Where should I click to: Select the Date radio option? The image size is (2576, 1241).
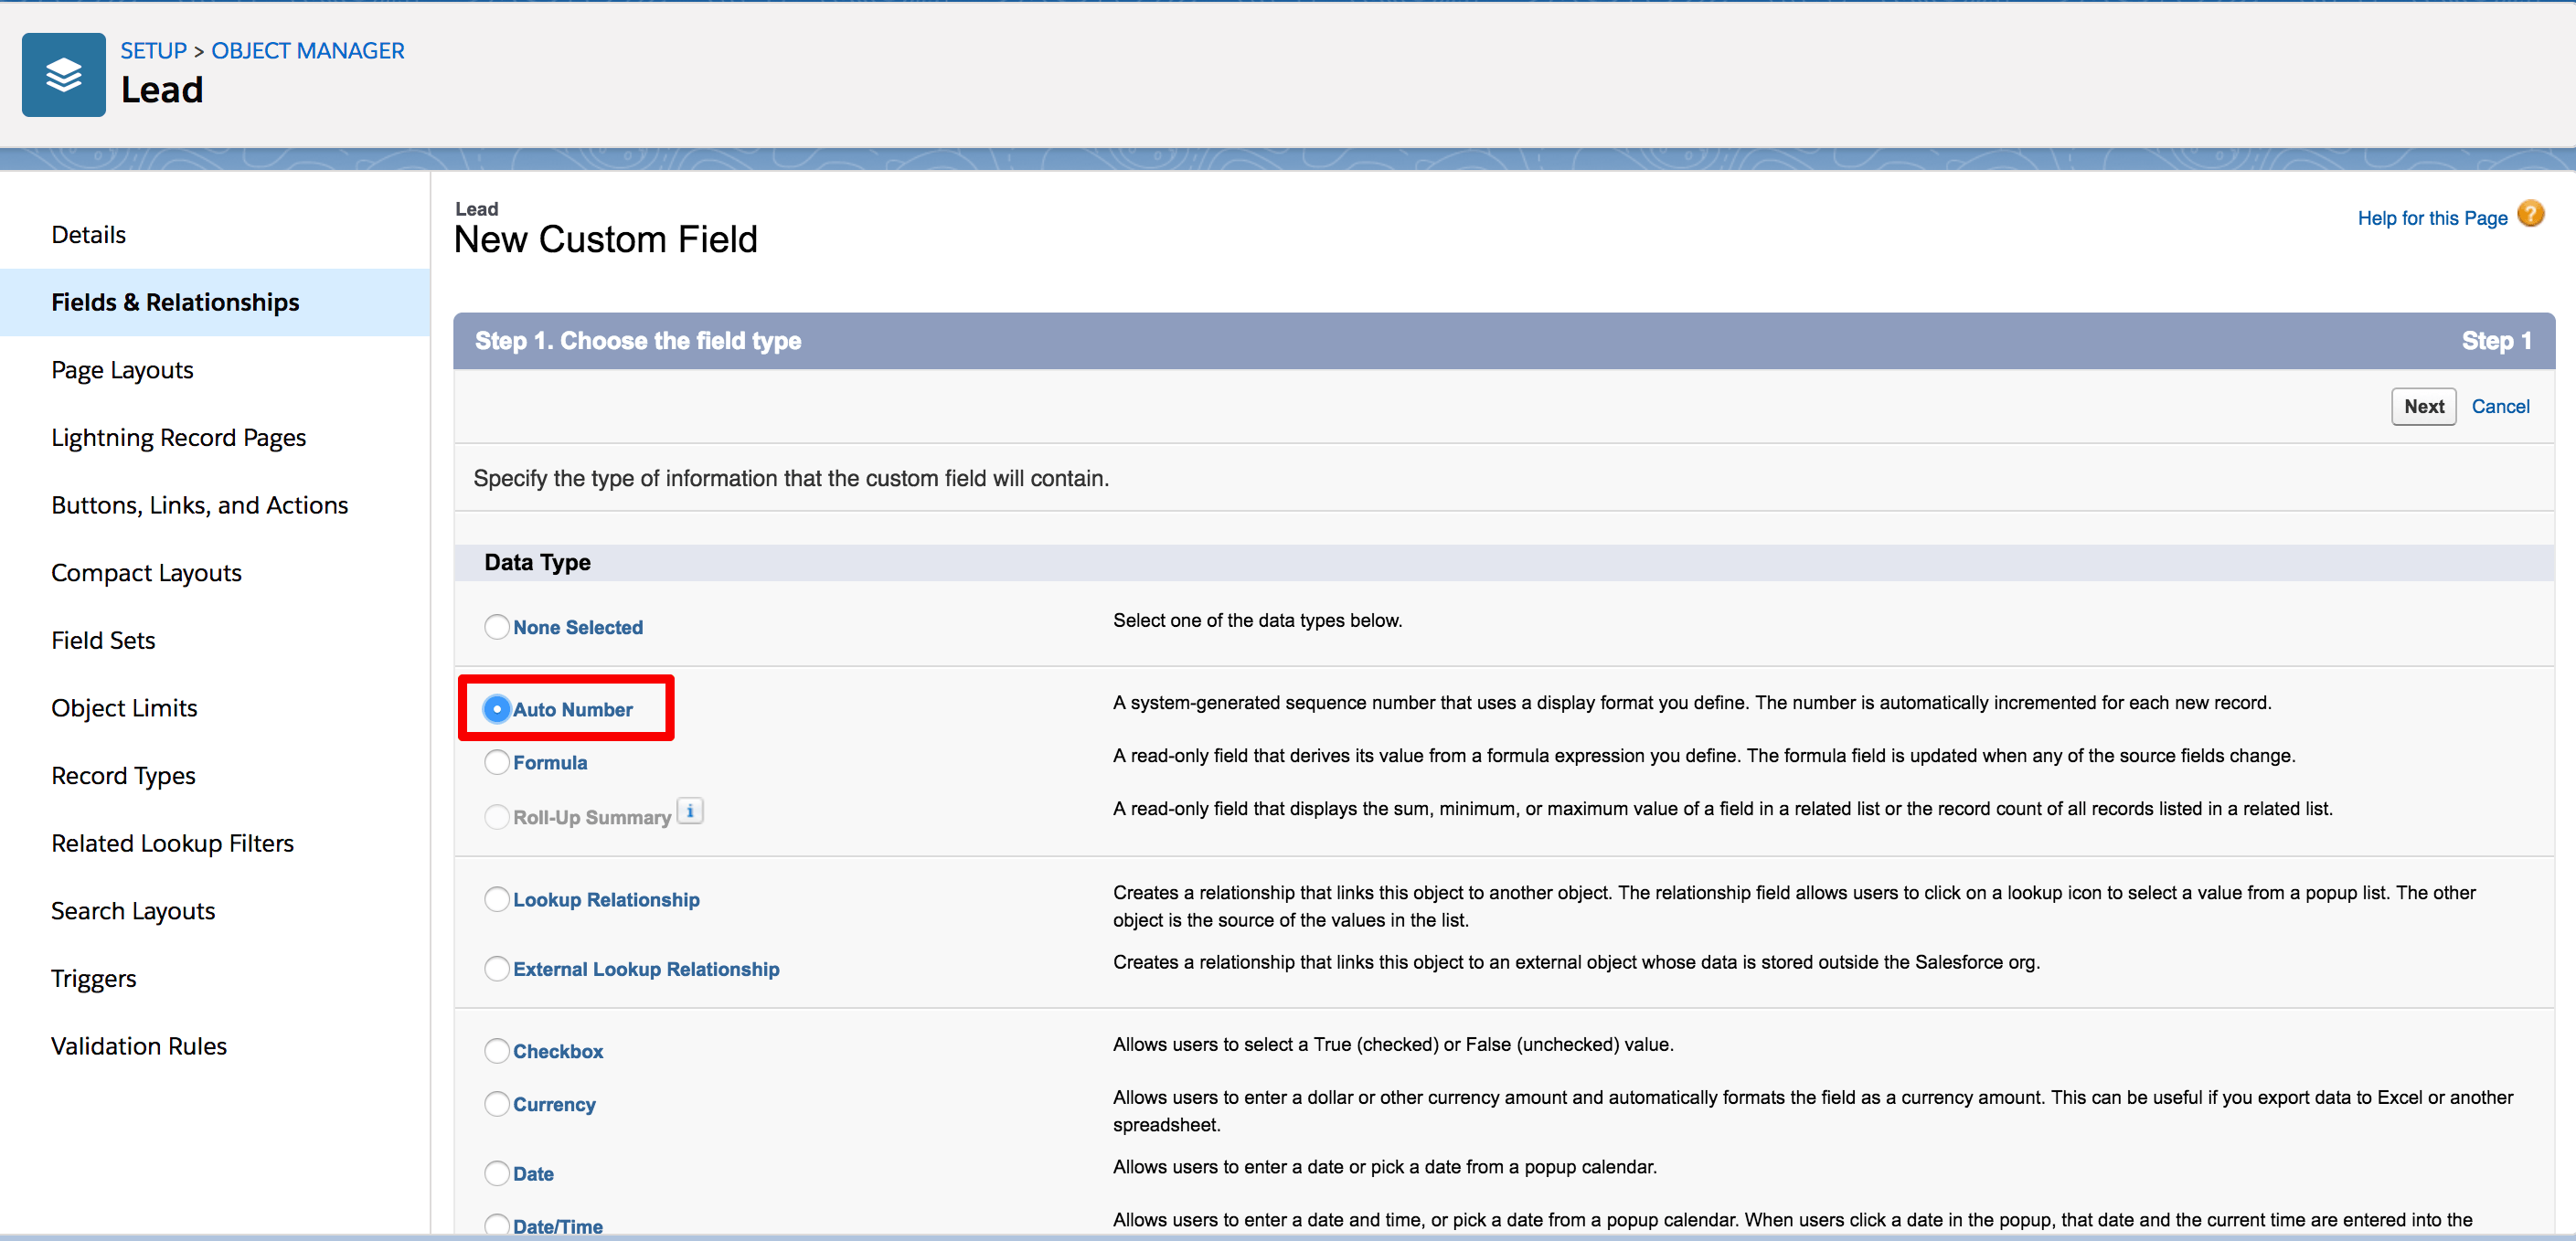(x=497, y=1173)
